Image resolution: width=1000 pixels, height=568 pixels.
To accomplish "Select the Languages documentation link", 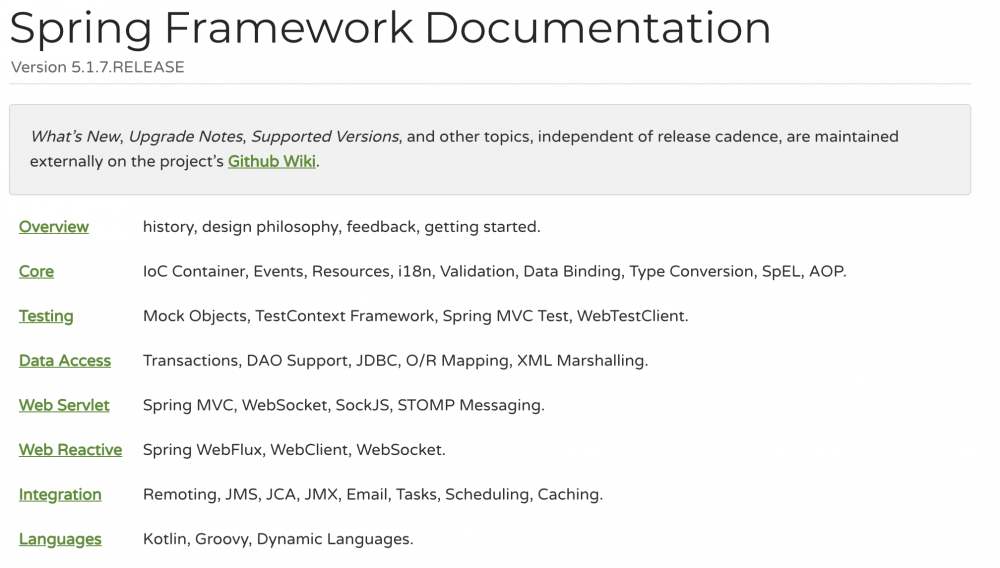I will pos(60,539).
